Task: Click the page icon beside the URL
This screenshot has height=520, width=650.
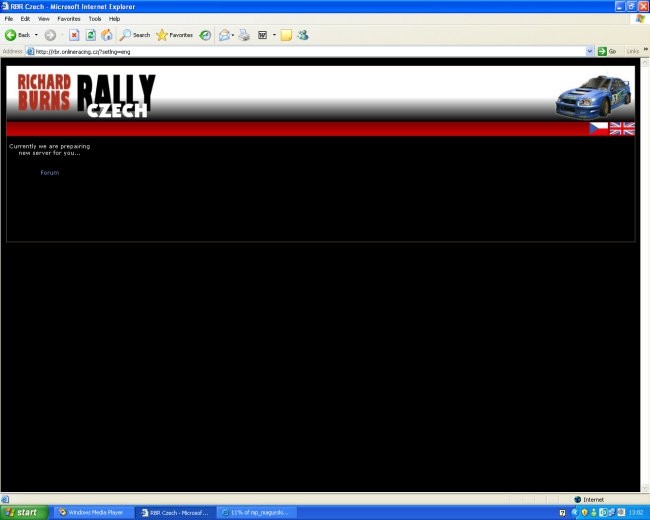Action: point(30,51)
